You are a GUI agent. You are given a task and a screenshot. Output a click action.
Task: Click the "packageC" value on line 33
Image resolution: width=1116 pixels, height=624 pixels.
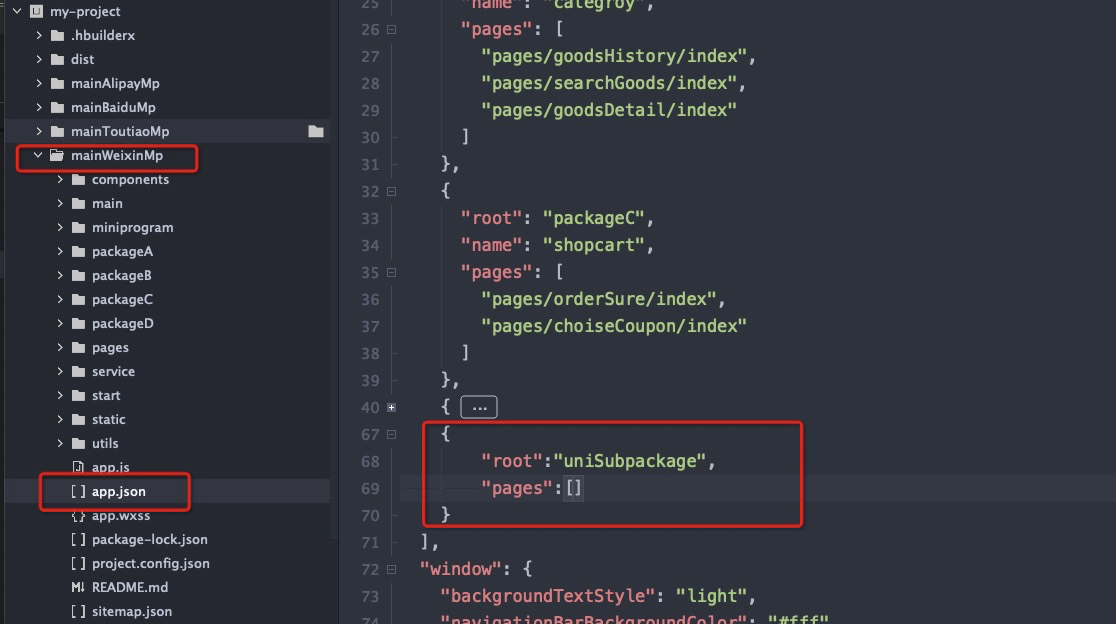click(594, 218)
